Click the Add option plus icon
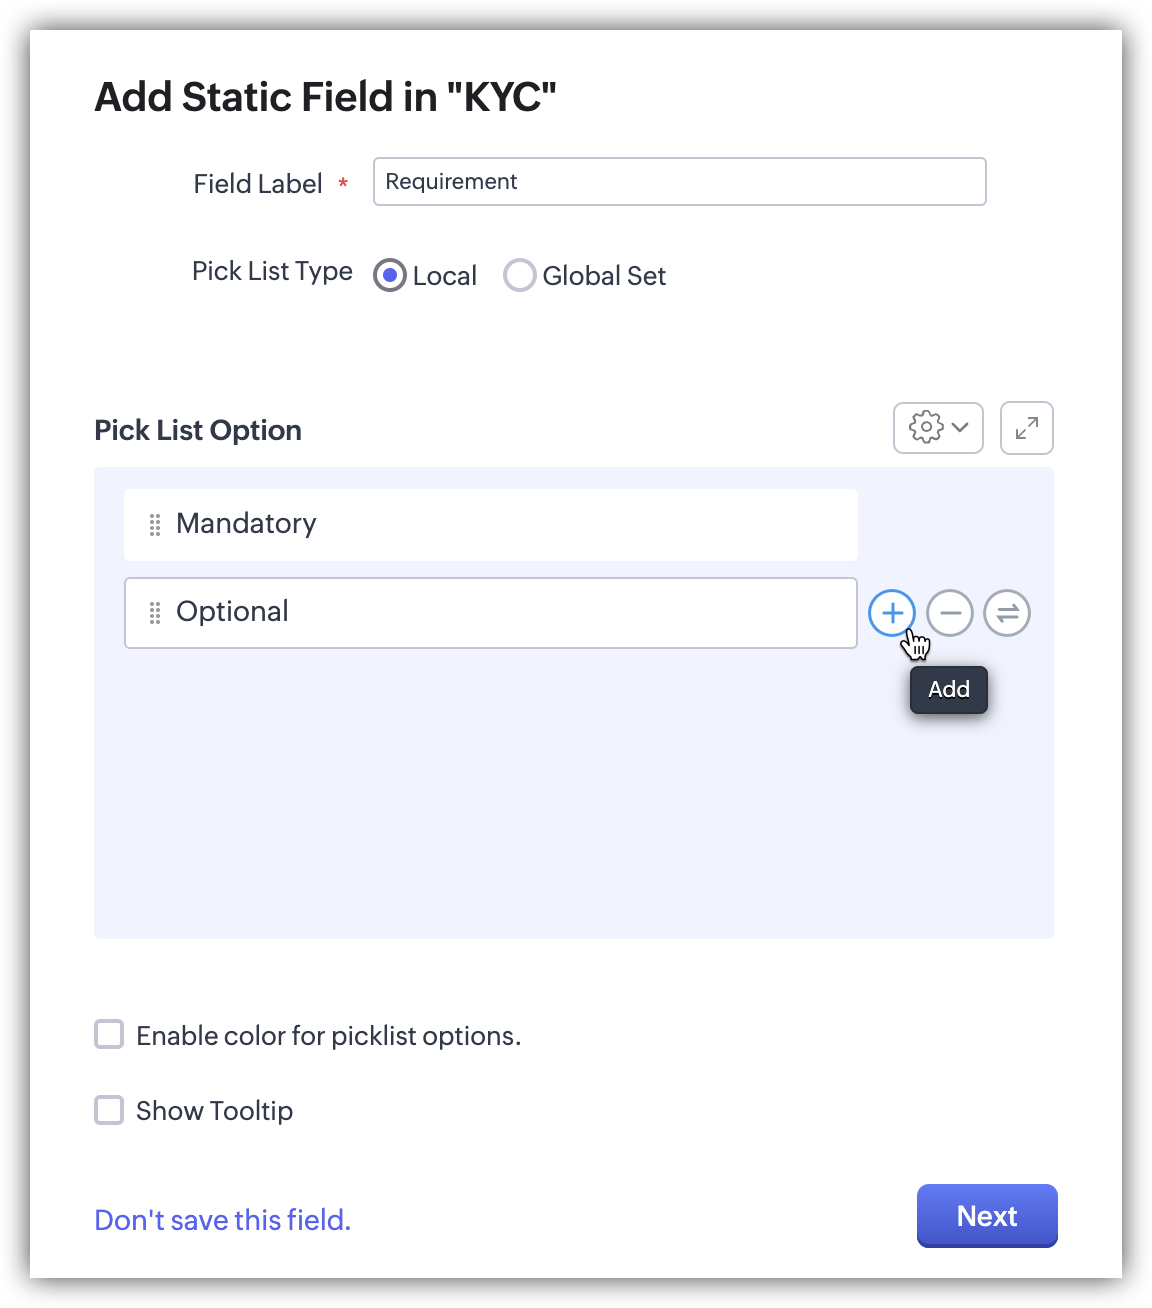Image resolution: width=1152 pixels, height=1308 pixels. (892, 613)
